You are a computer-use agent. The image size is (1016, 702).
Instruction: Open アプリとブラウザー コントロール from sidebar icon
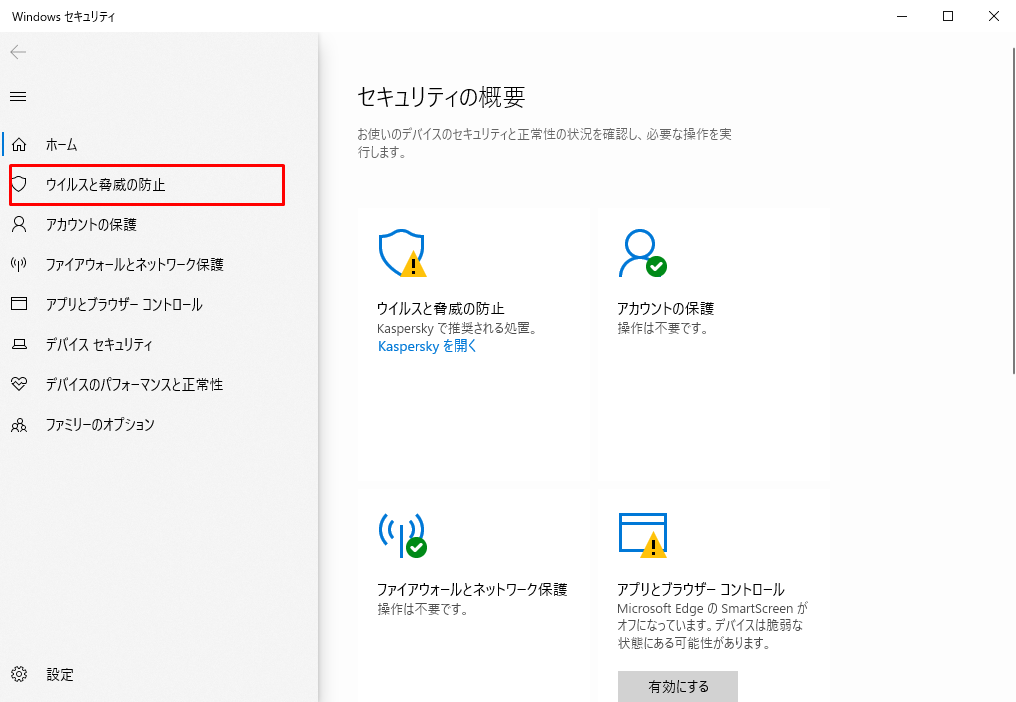click(x=19, y=304)
